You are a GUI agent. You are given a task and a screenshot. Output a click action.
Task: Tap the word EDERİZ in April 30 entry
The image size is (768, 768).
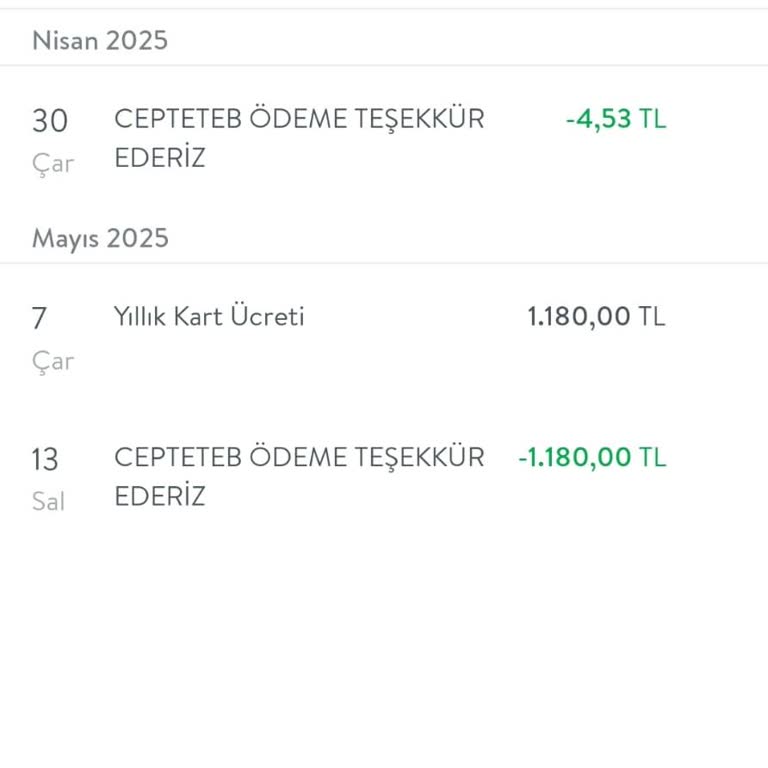click(160, 158)
